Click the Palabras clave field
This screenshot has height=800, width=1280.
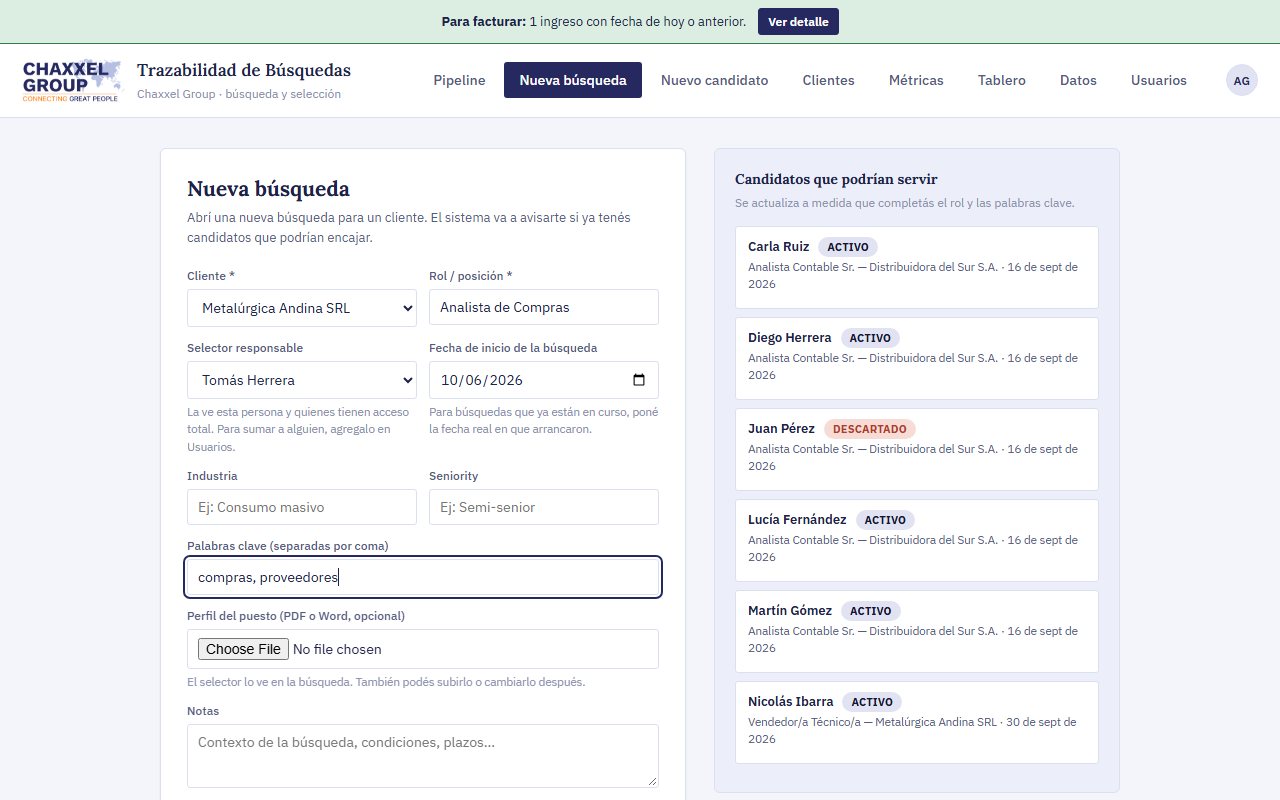click(x=423, y=577)
